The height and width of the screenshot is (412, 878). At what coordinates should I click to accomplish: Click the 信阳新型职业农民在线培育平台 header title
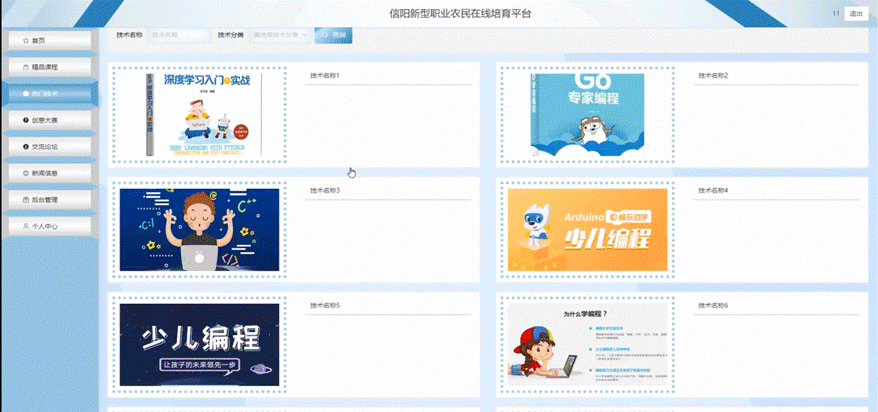pyautogui.click(x=460, y=14)
